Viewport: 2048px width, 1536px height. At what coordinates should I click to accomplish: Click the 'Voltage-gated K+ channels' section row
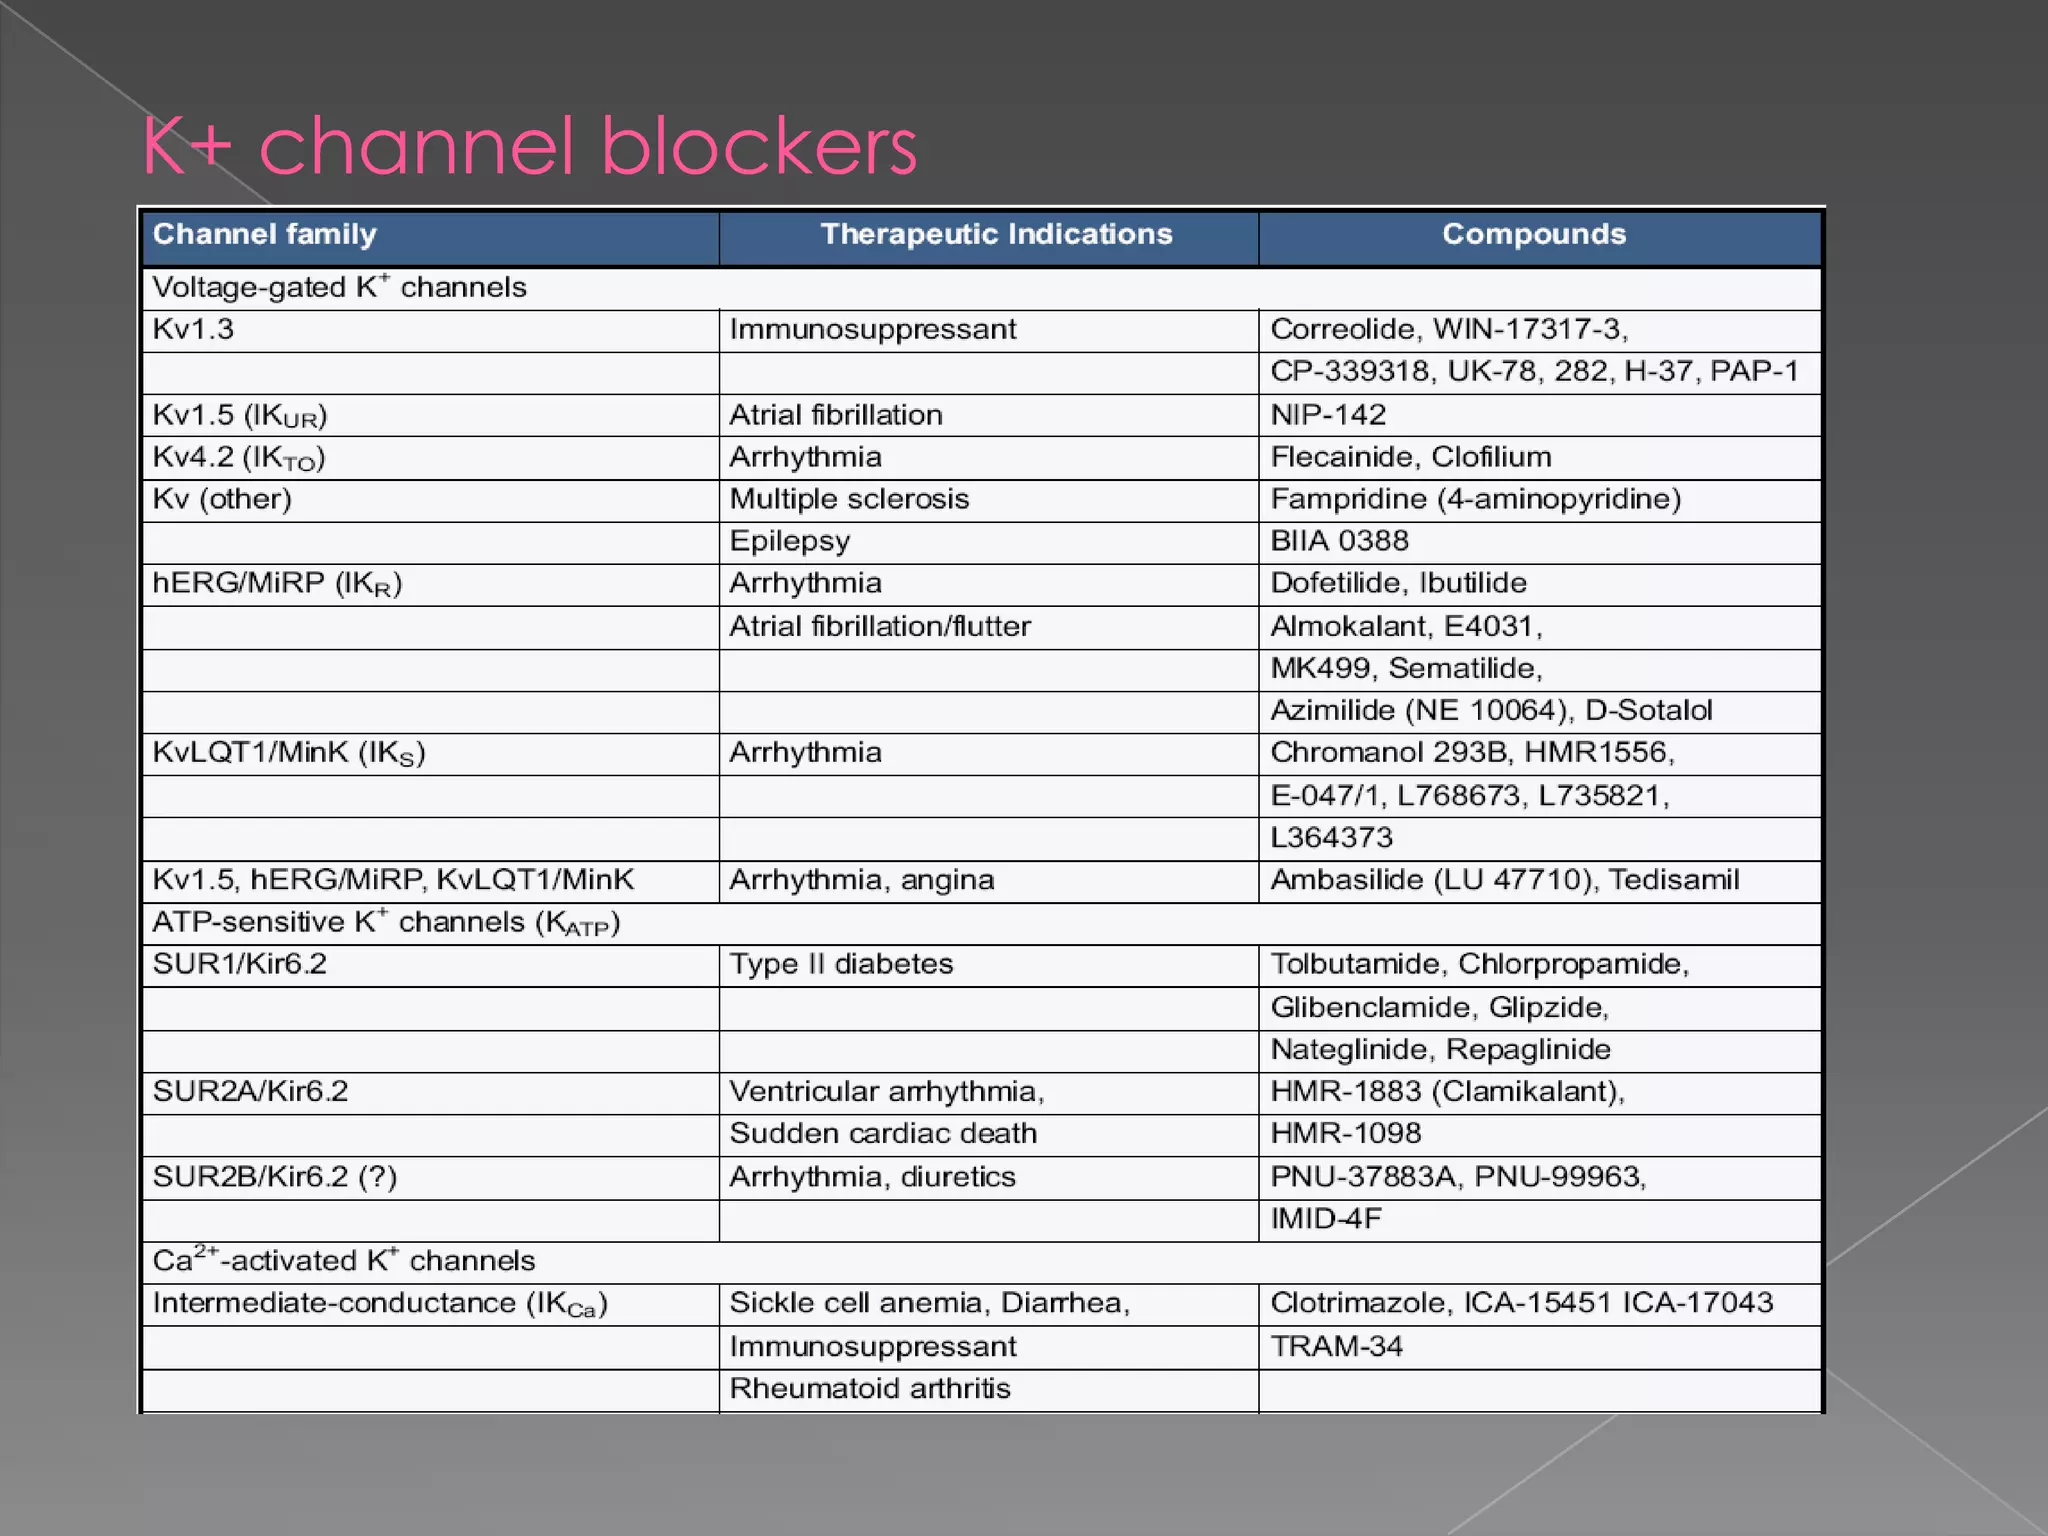(x=981, y=288)
